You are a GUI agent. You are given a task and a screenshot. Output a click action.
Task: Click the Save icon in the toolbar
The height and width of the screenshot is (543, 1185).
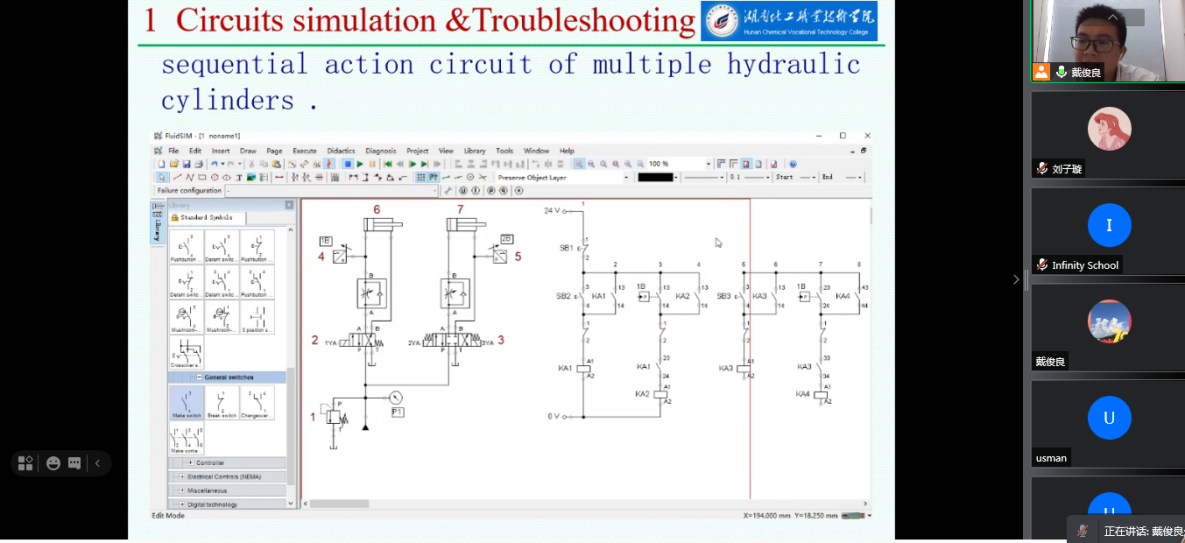pos(185,164)
